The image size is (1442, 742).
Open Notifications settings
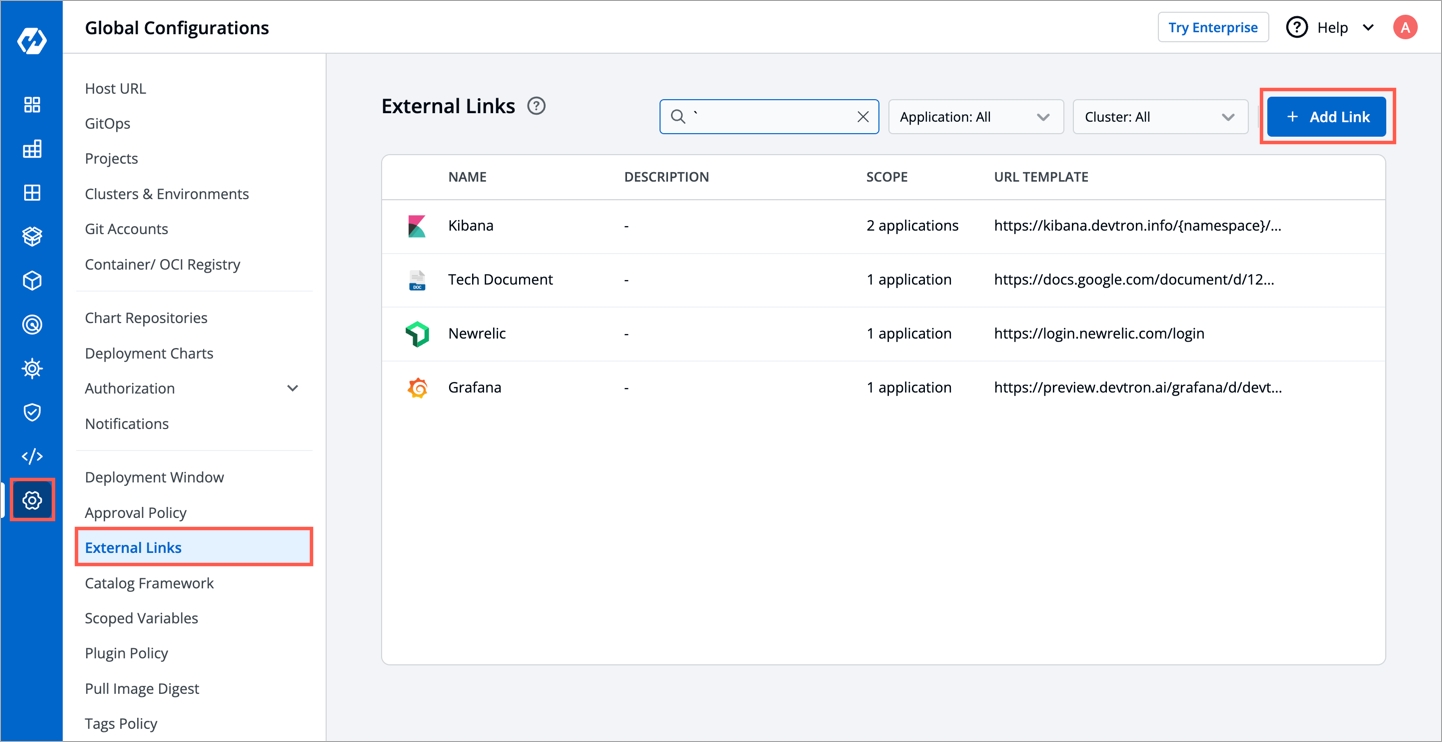127,424
